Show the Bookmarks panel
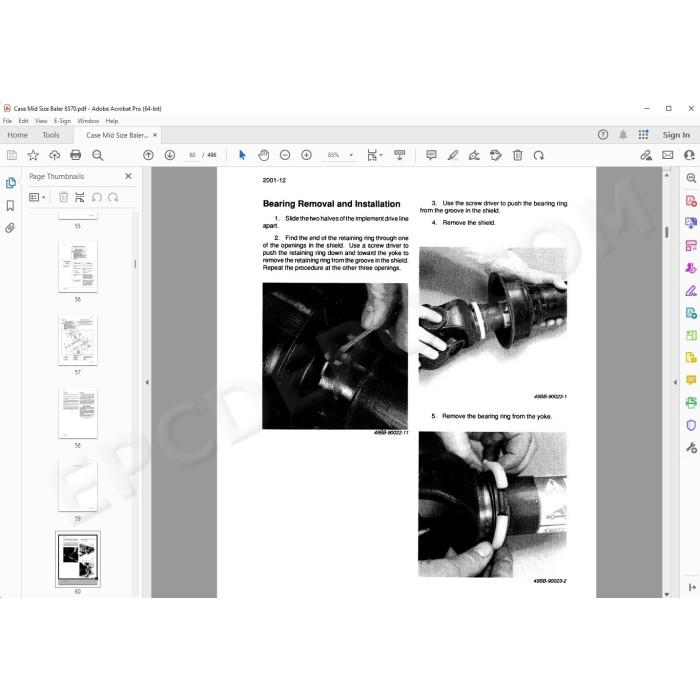The height and width of the screenshot is (700, 700). [10, 205]
